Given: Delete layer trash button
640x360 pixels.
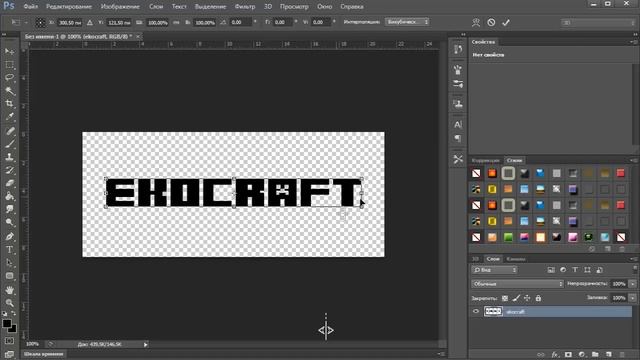Looking at the screenshot, I should (622, 354).
